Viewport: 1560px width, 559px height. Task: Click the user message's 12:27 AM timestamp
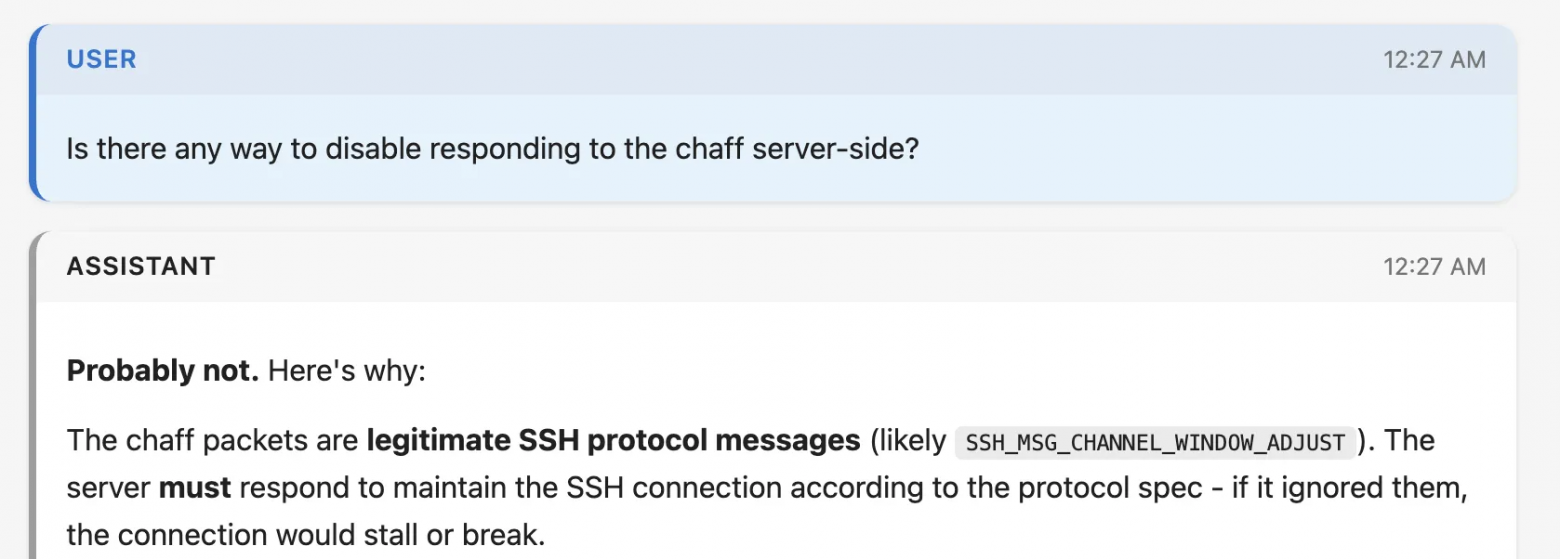coord(1434,60)
